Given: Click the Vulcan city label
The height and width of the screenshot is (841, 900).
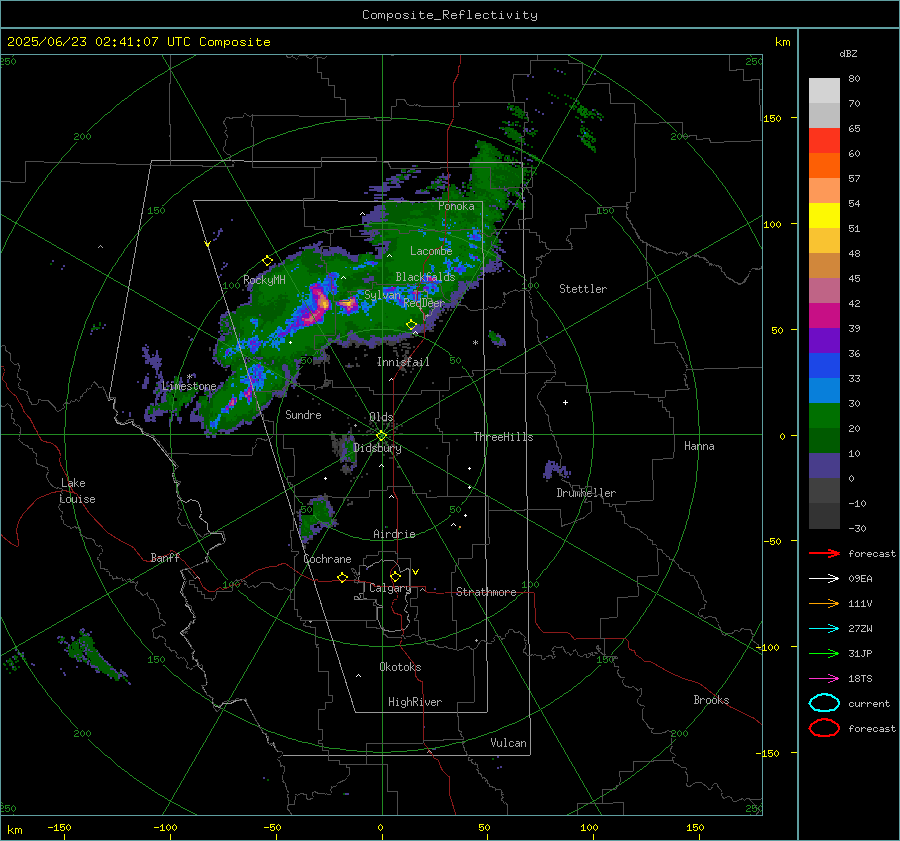Looking at the screenshot, I should 509,743.
